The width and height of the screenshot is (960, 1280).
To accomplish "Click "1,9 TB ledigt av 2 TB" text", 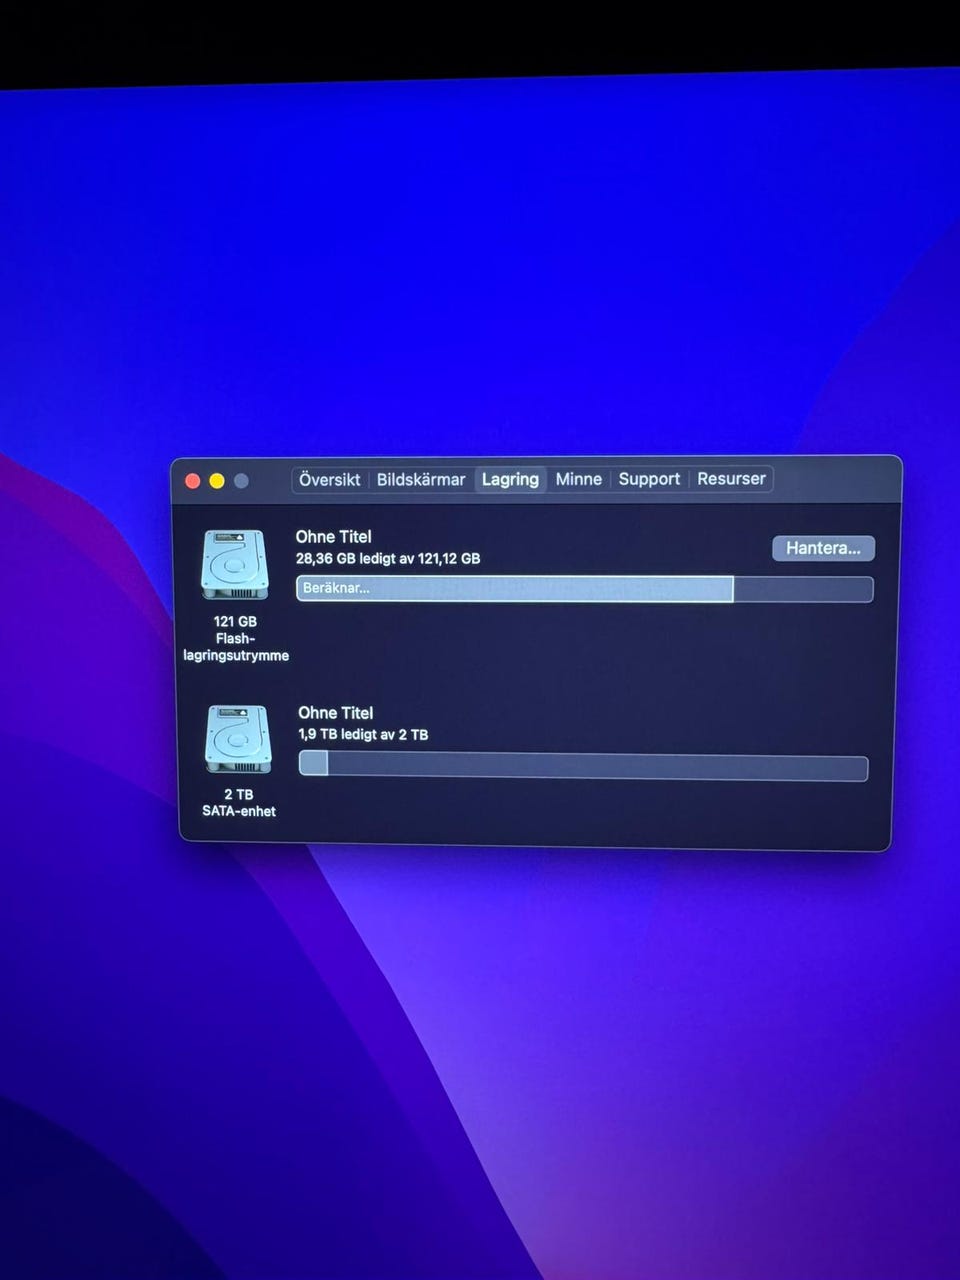I will tap(363, 735).
